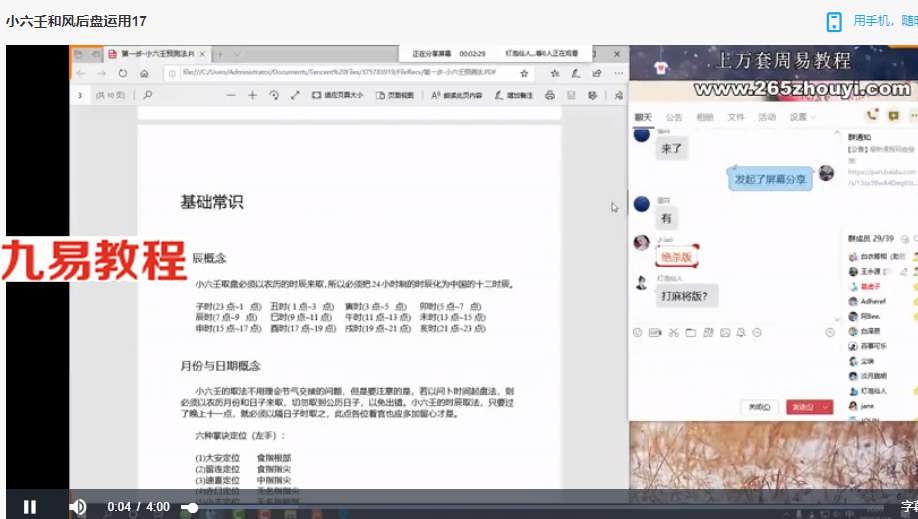Screen dimensions: 918x519
Task: Click the browser share icon
Action: (x=597, y=73)
